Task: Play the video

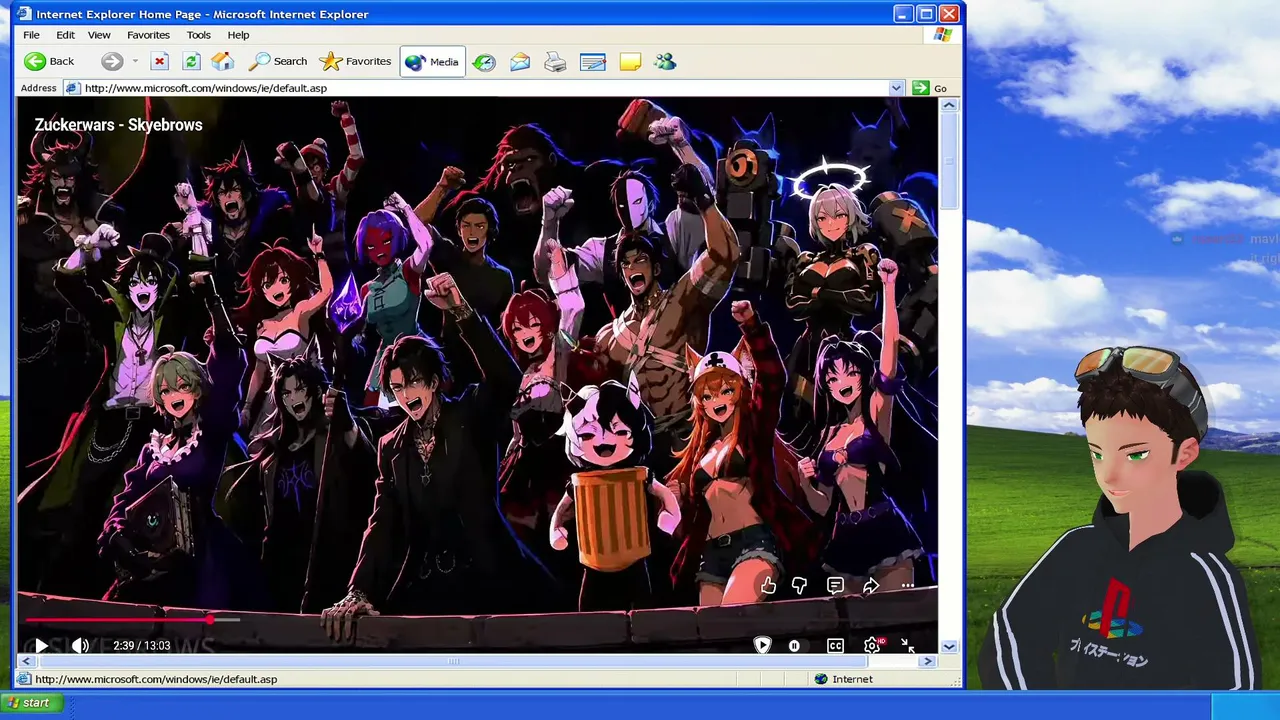Action: point(41,646)
